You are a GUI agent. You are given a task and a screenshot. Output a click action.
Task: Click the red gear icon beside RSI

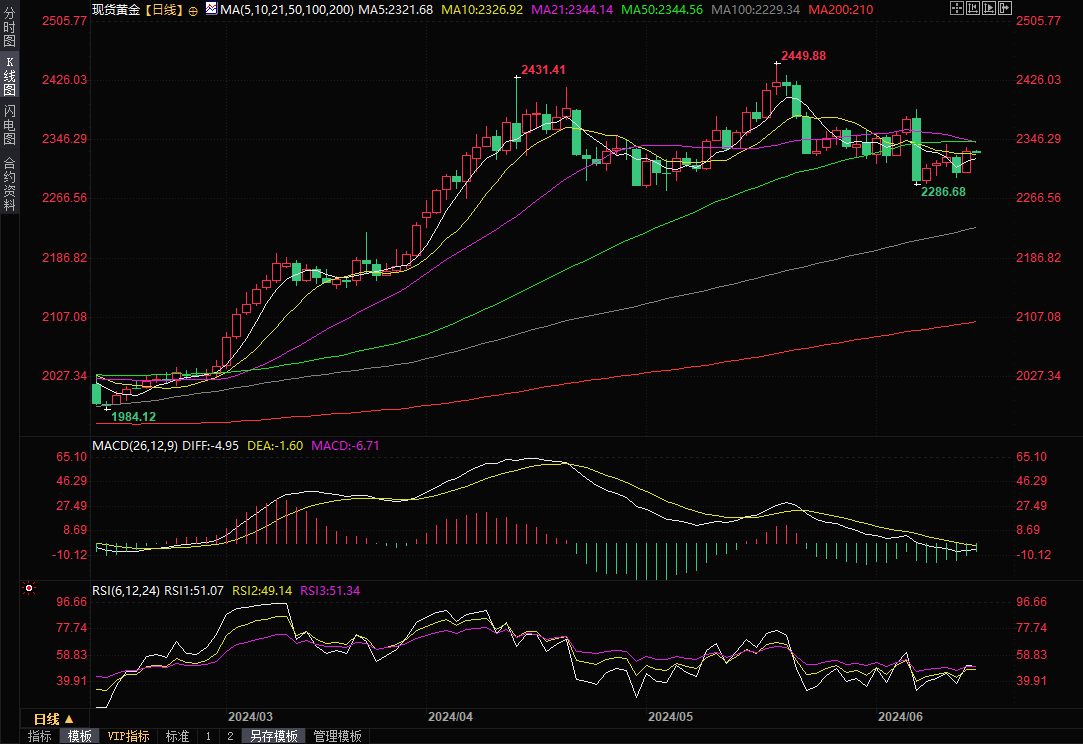(28, 589)
